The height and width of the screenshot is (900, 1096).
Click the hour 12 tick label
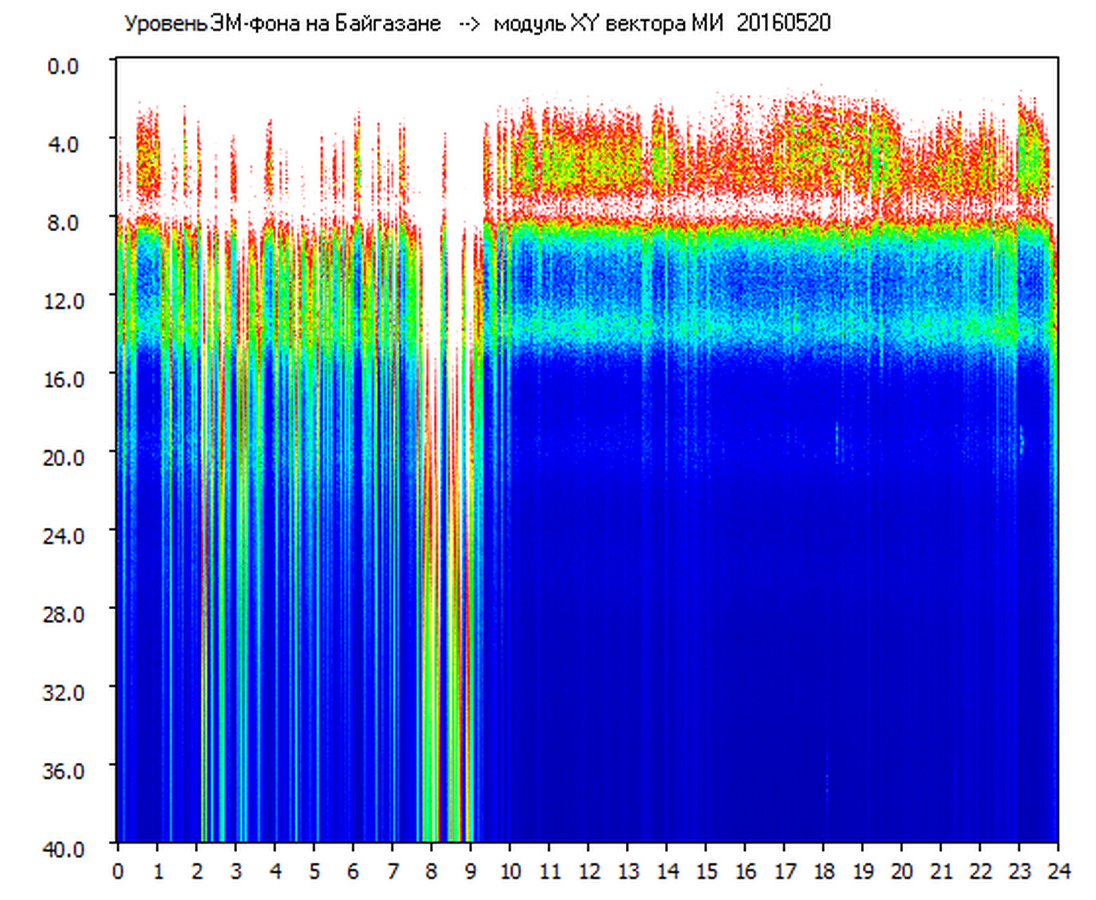(x=589, y=871)
